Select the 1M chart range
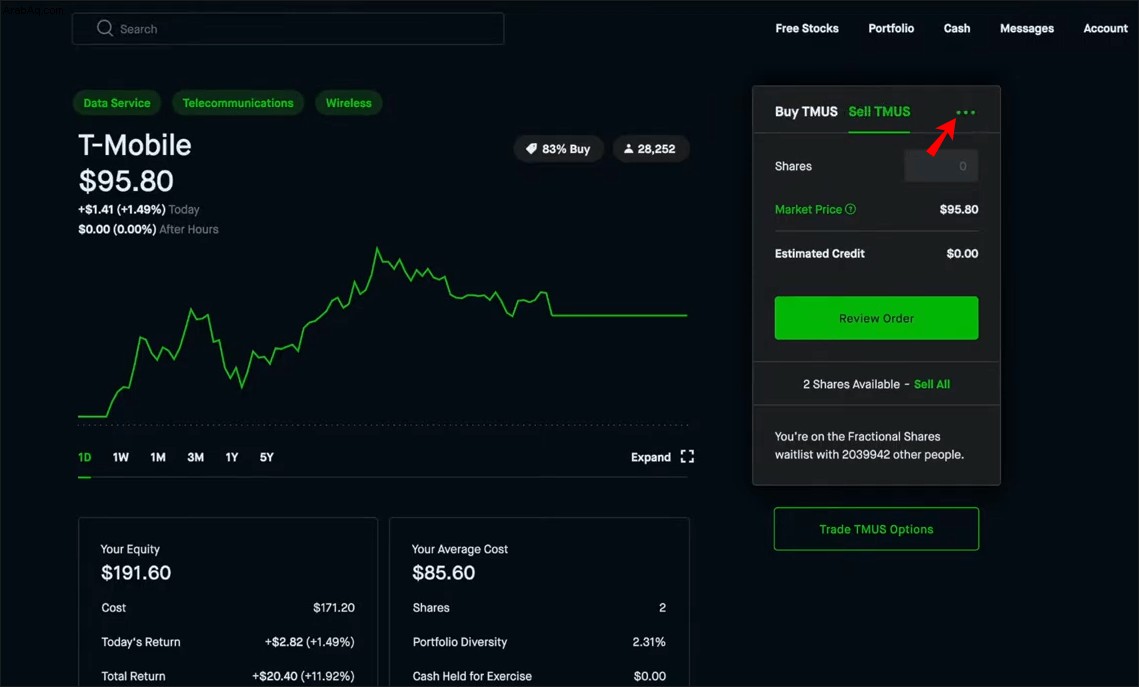Image resolution: width=1139 pixels, height=687 pixels. pos(158,458)
